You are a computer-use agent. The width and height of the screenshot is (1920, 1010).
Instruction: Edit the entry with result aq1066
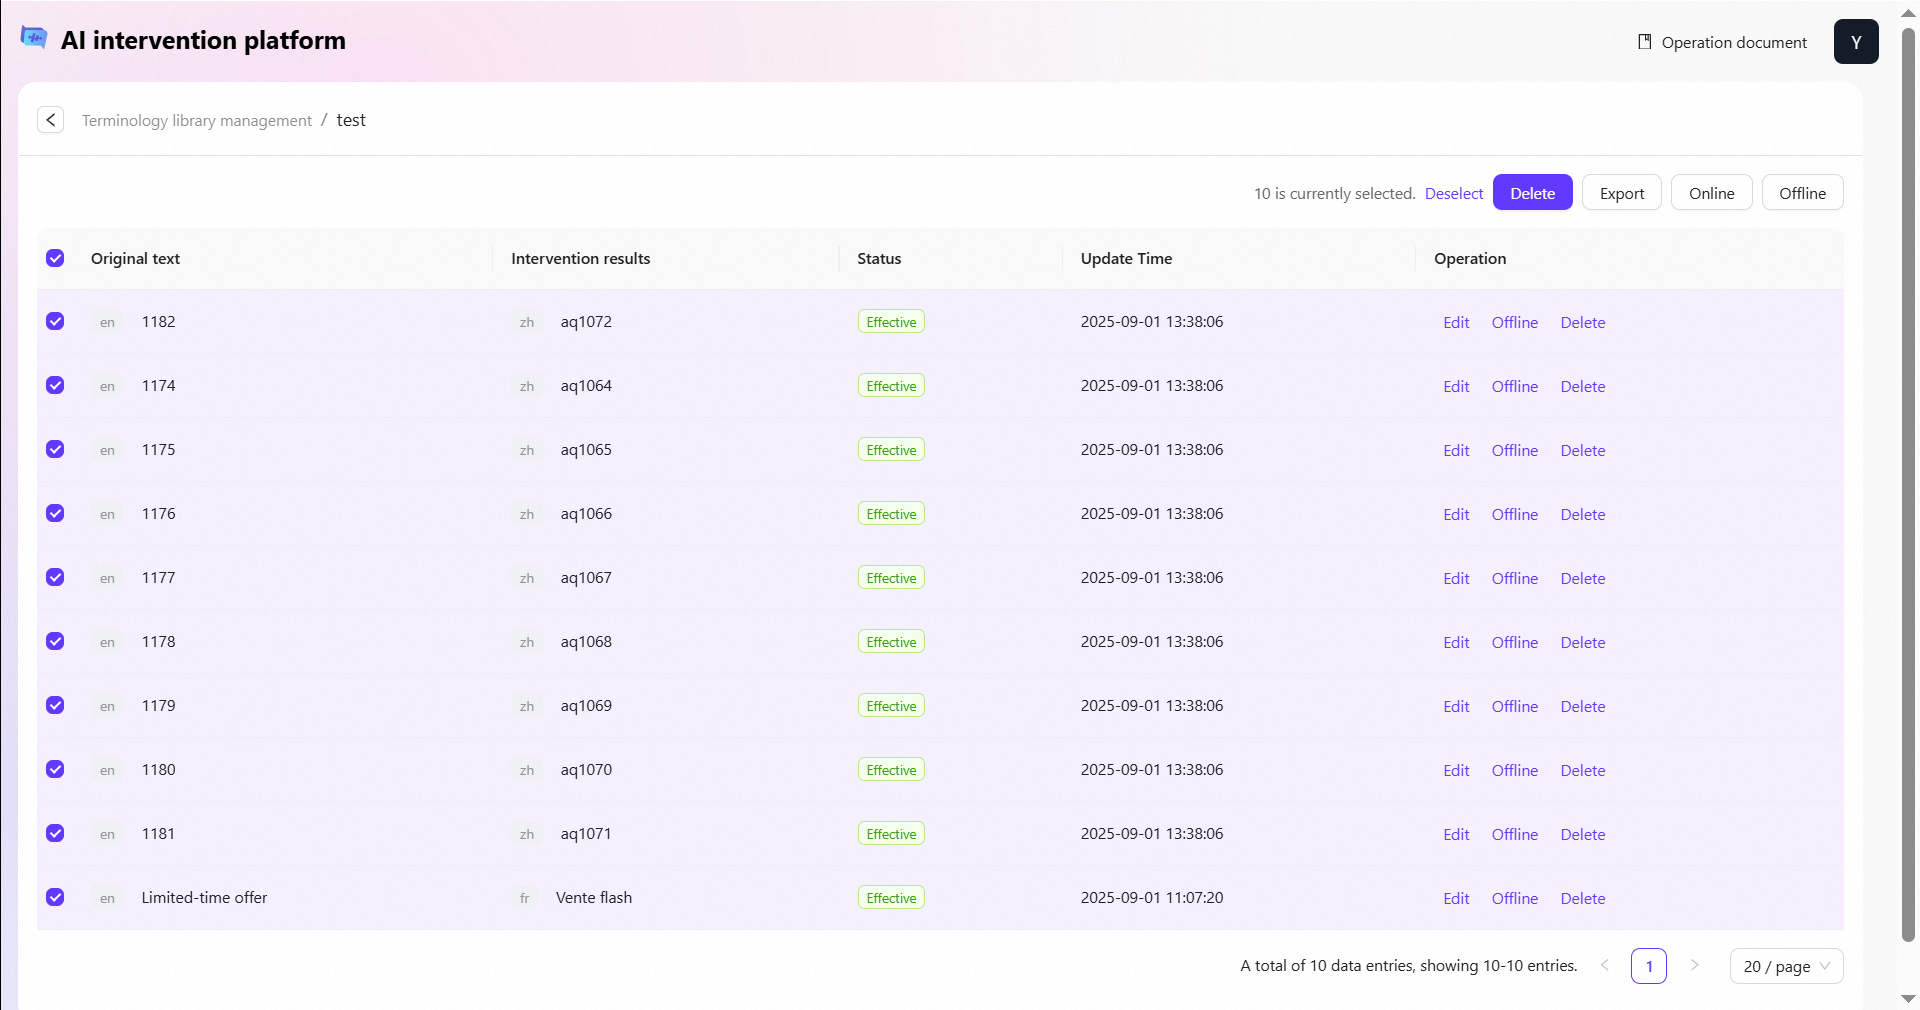point(1456,514)
